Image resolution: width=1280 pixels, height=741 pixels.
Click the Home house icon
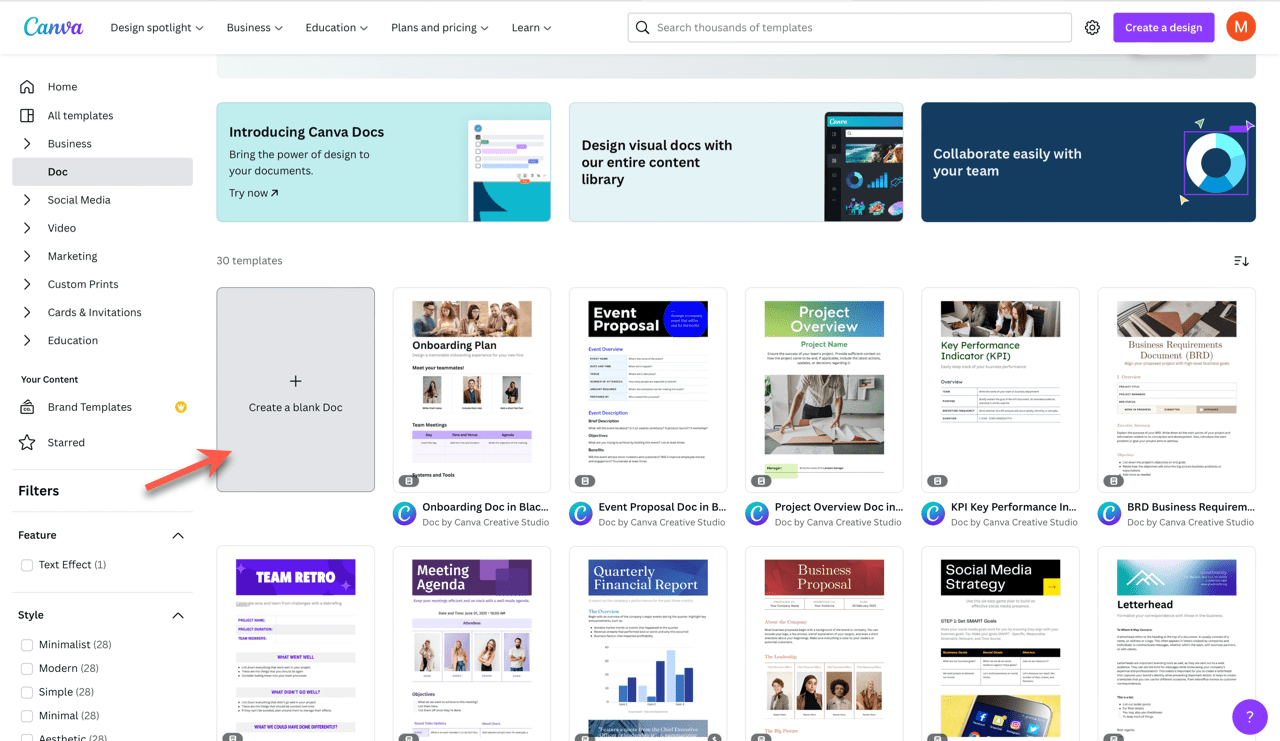[27, 87]
